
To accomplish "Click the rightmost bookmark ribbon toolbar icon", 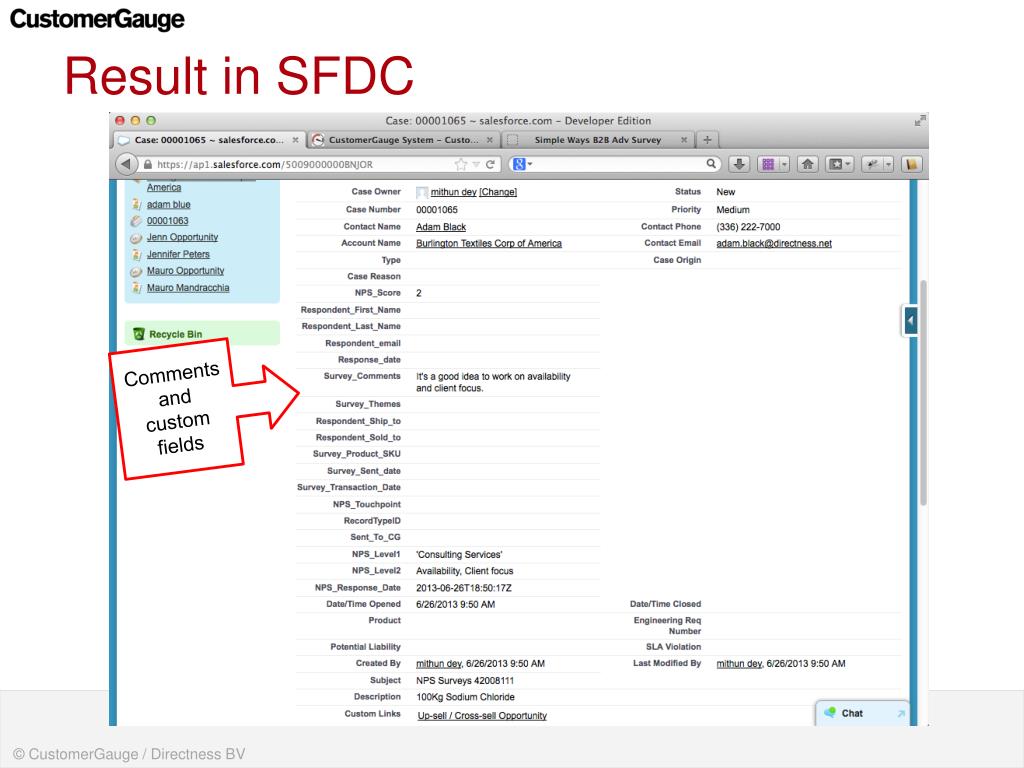I will [912, 165].
